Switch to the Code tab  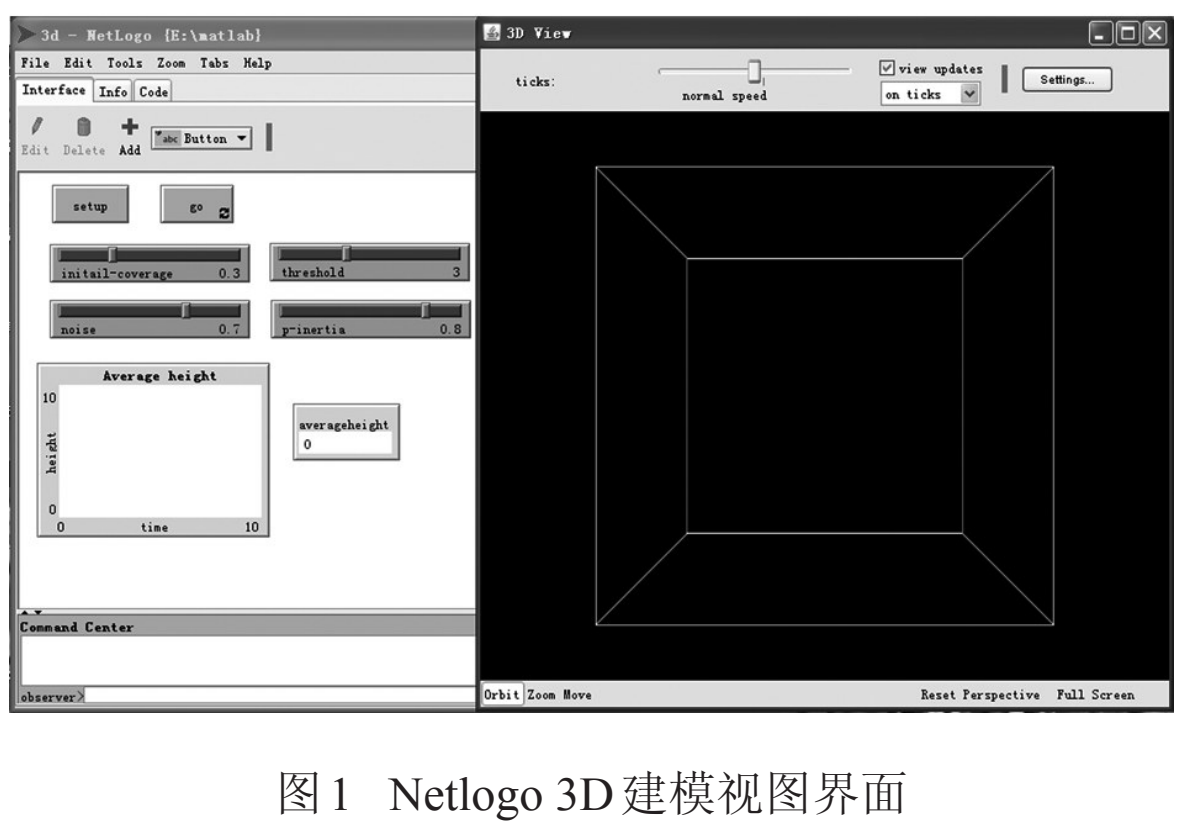154,91
